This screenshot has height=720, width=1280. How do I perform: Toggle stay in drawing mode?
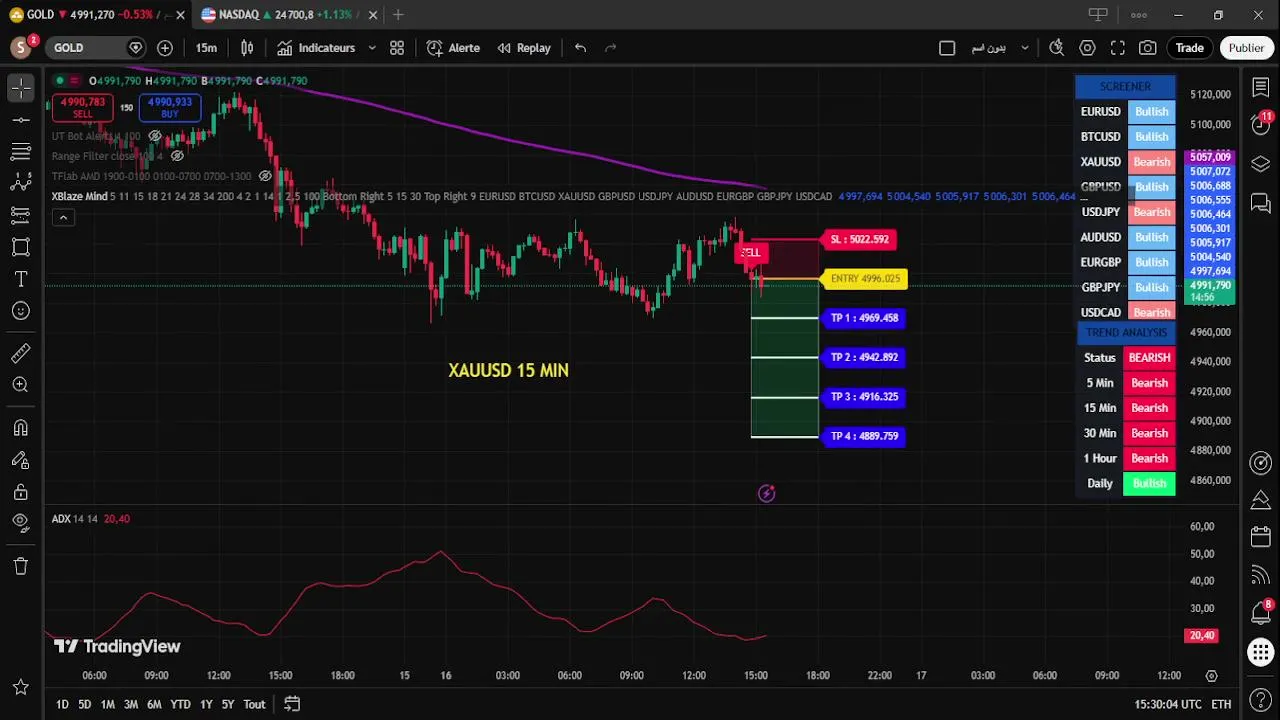coord(20,460)
